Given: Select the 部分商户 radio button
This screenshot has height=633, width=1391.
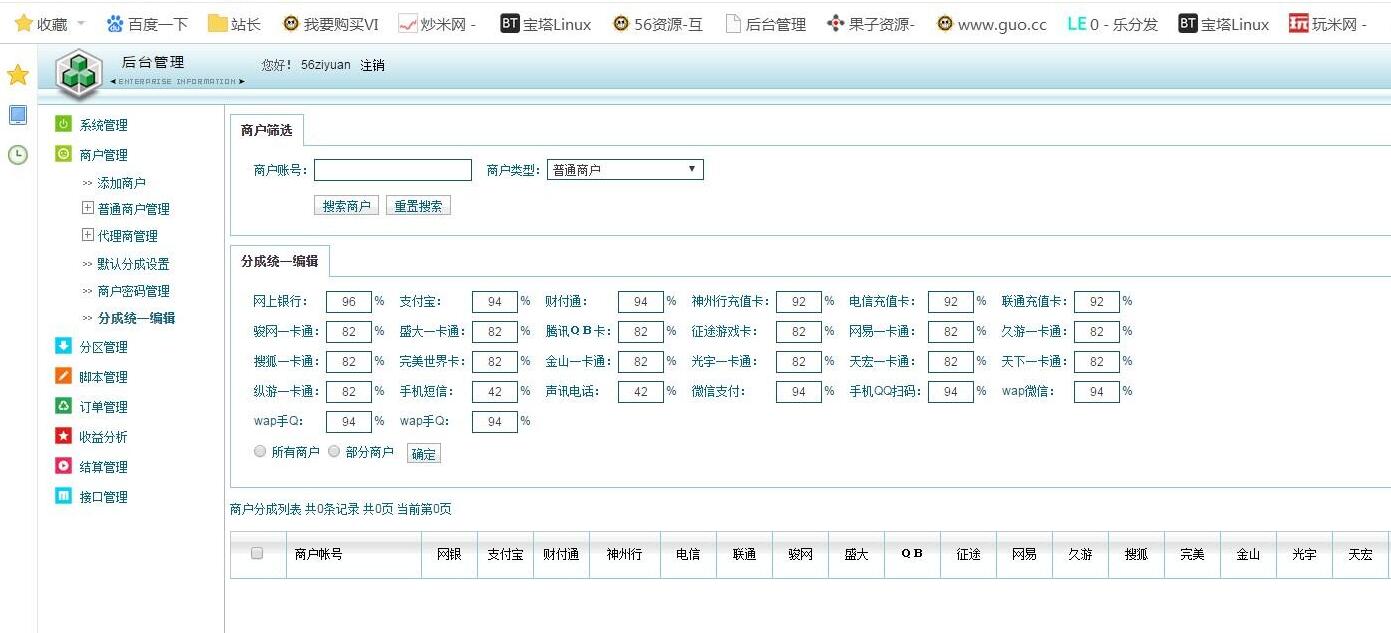Looking at the screenshot, I should (x=334, y=452).
